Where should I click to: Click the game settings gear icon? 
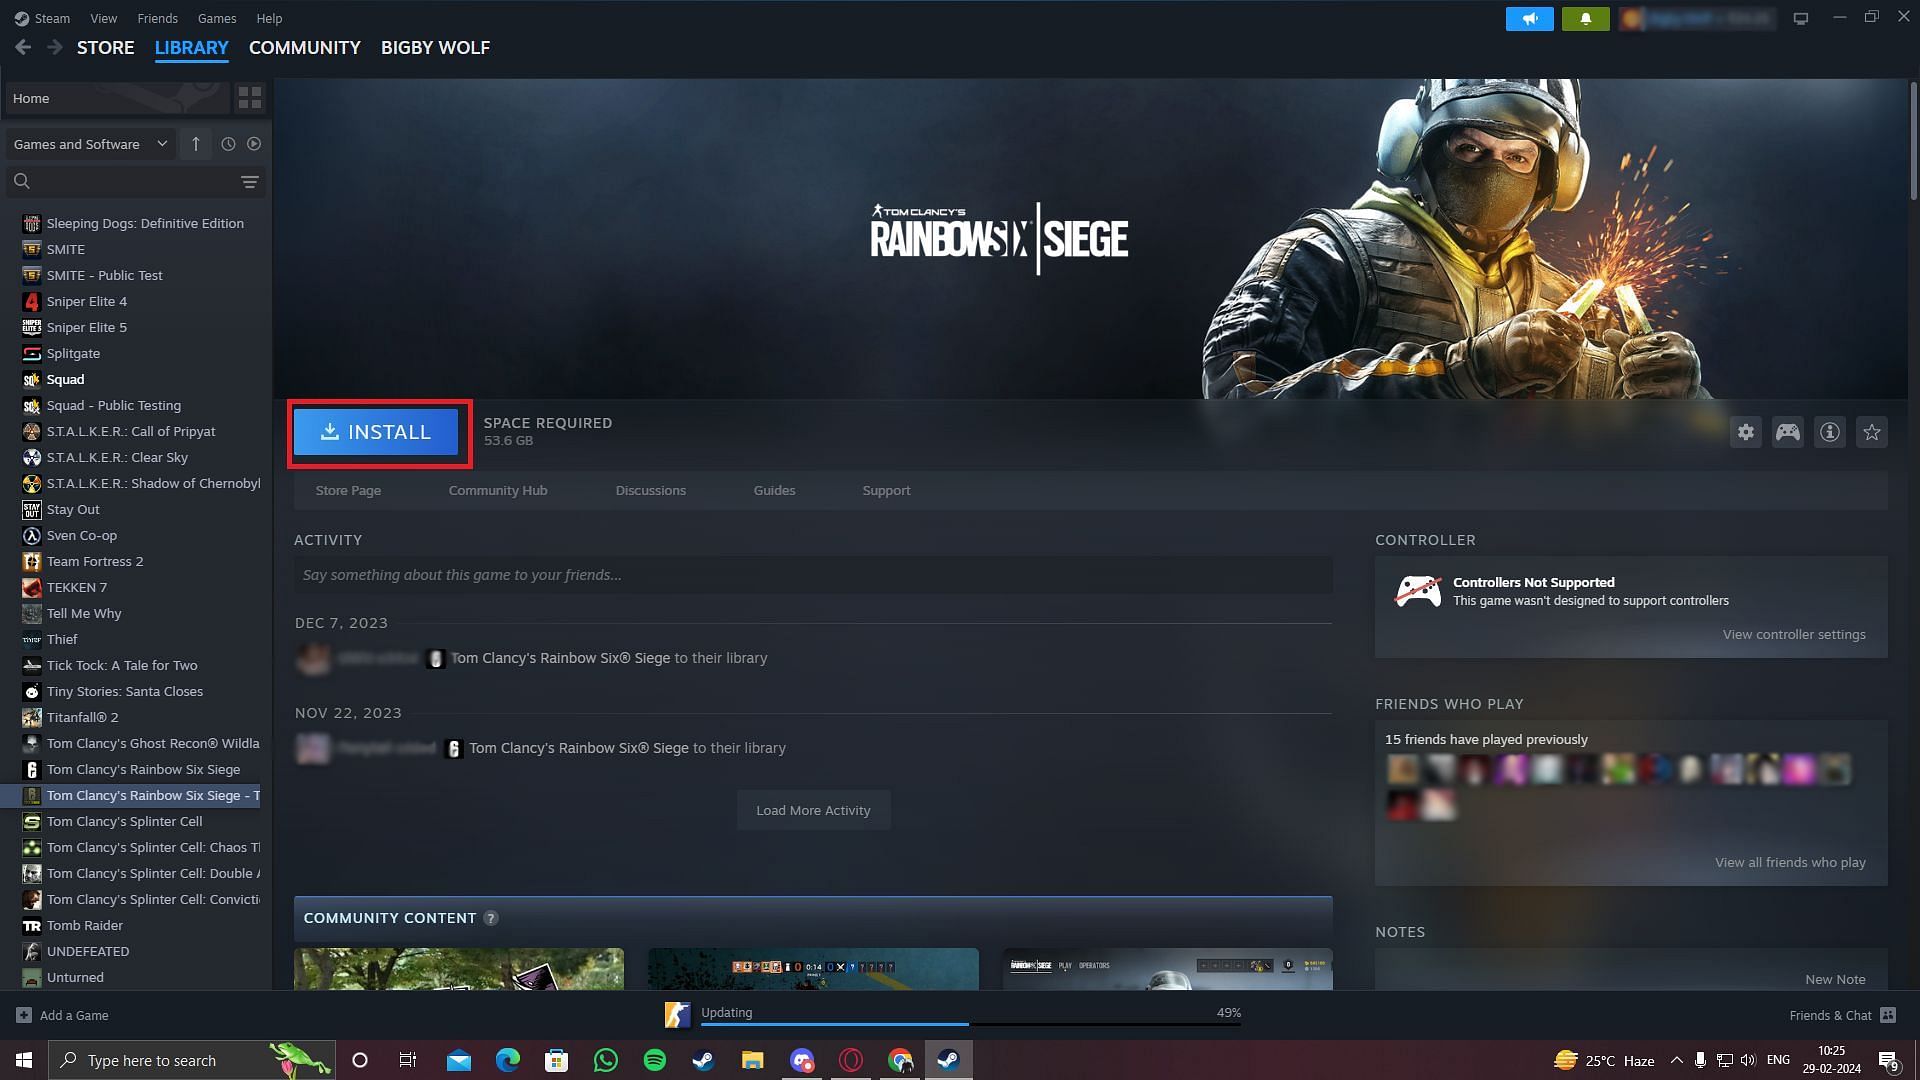[1745, 433]
